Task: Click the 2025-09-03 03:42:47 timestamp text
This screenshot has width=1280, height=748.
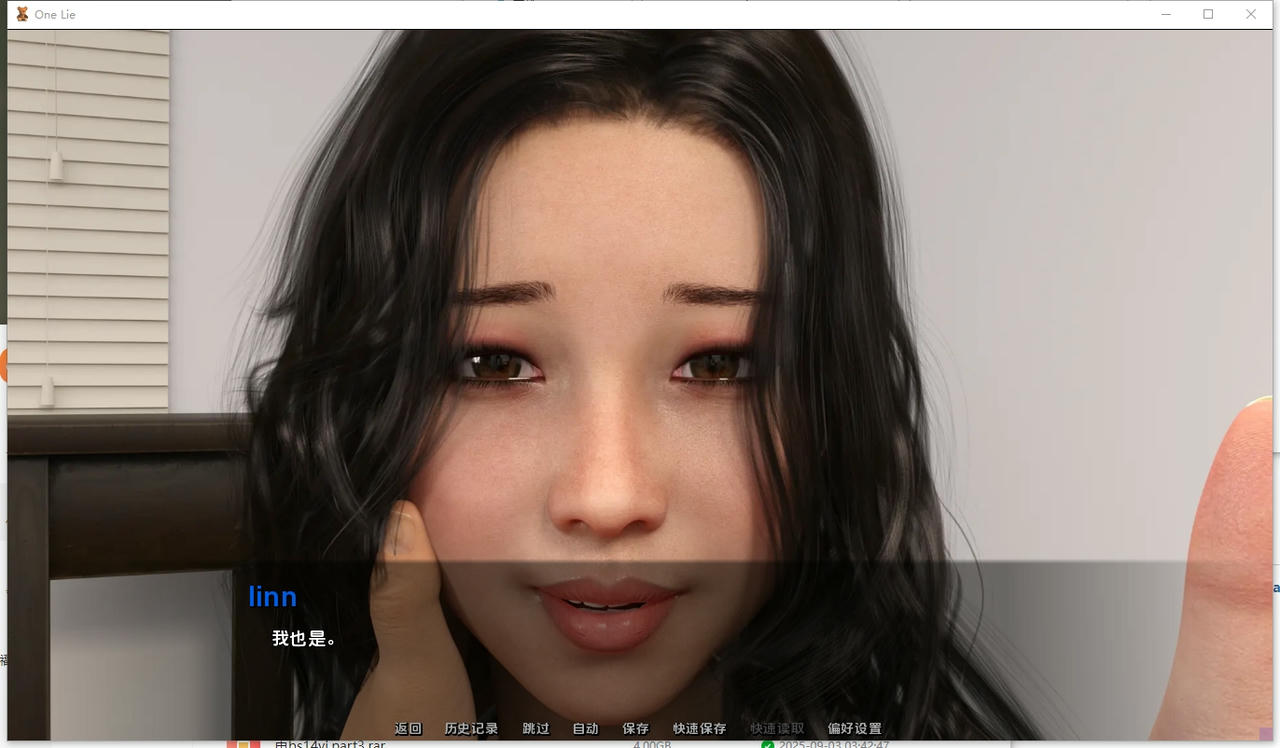Action: click(x=833, y=744)
